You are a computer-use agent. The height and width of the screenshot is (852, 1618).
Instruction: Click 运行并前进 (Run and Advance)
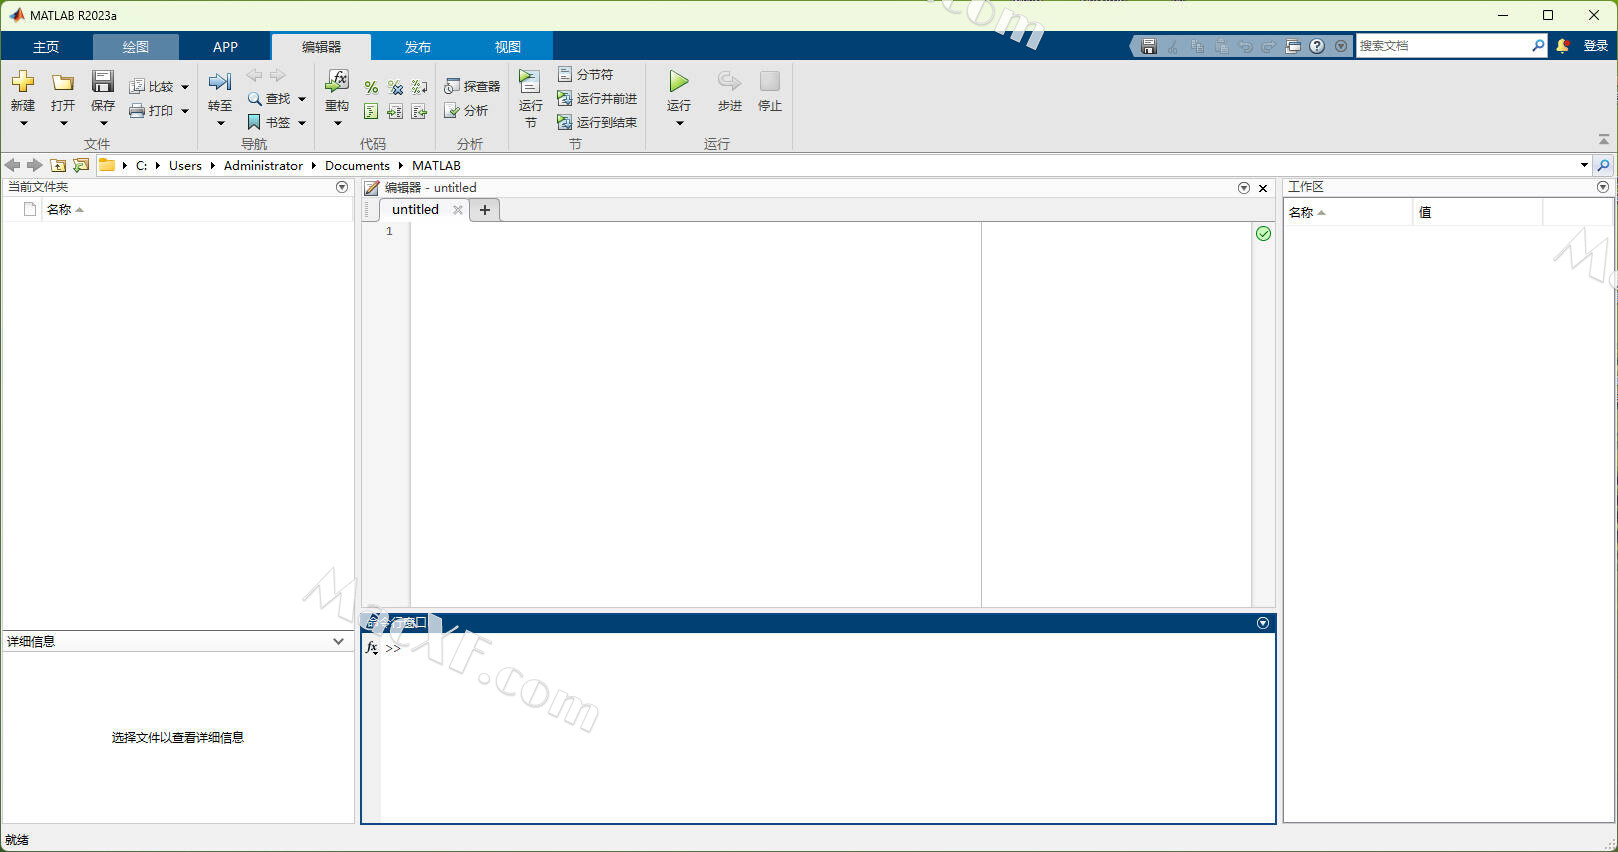[x=597, y=99]
